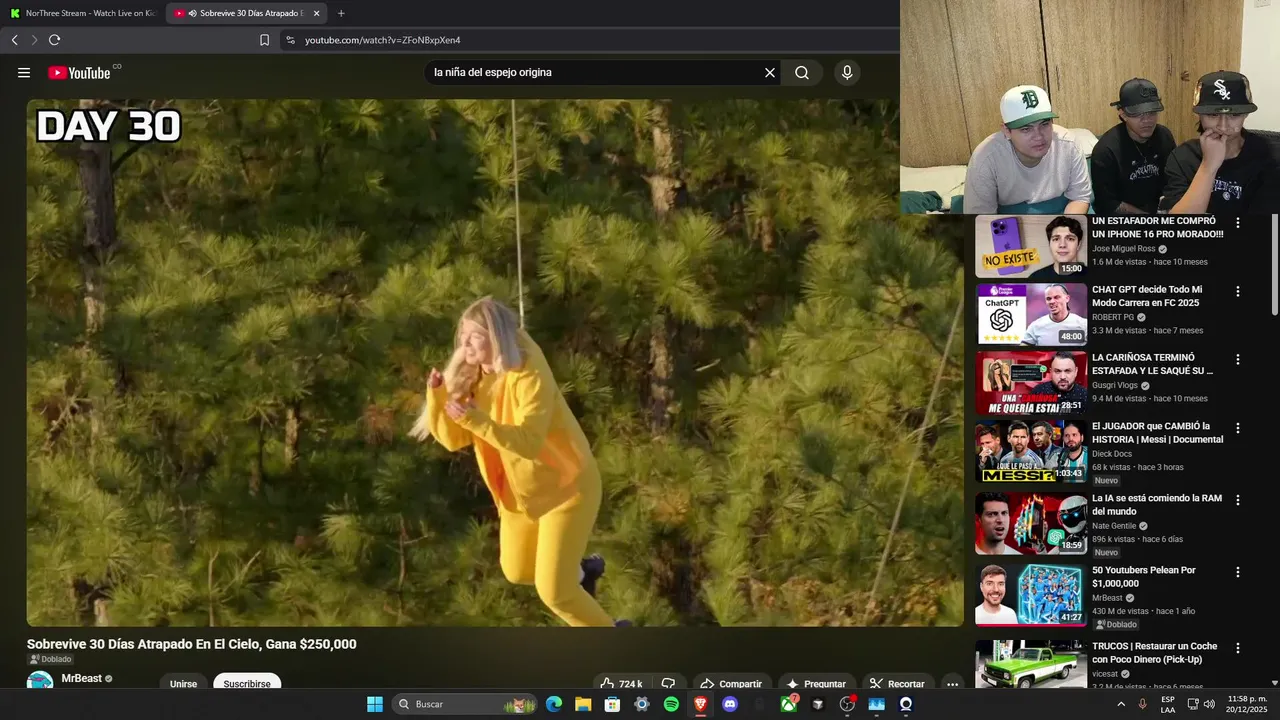Like the video showing 724 k
This screenshot has width=1280, height=720.
pos(621,684)
